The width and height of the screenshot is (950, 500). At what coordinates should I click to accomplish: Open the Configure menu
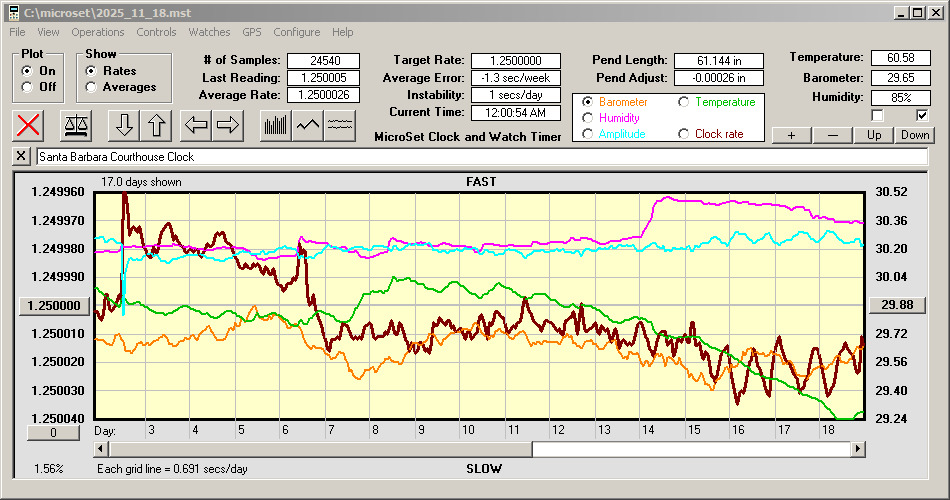pyautogui.click(x=297, y=32)
